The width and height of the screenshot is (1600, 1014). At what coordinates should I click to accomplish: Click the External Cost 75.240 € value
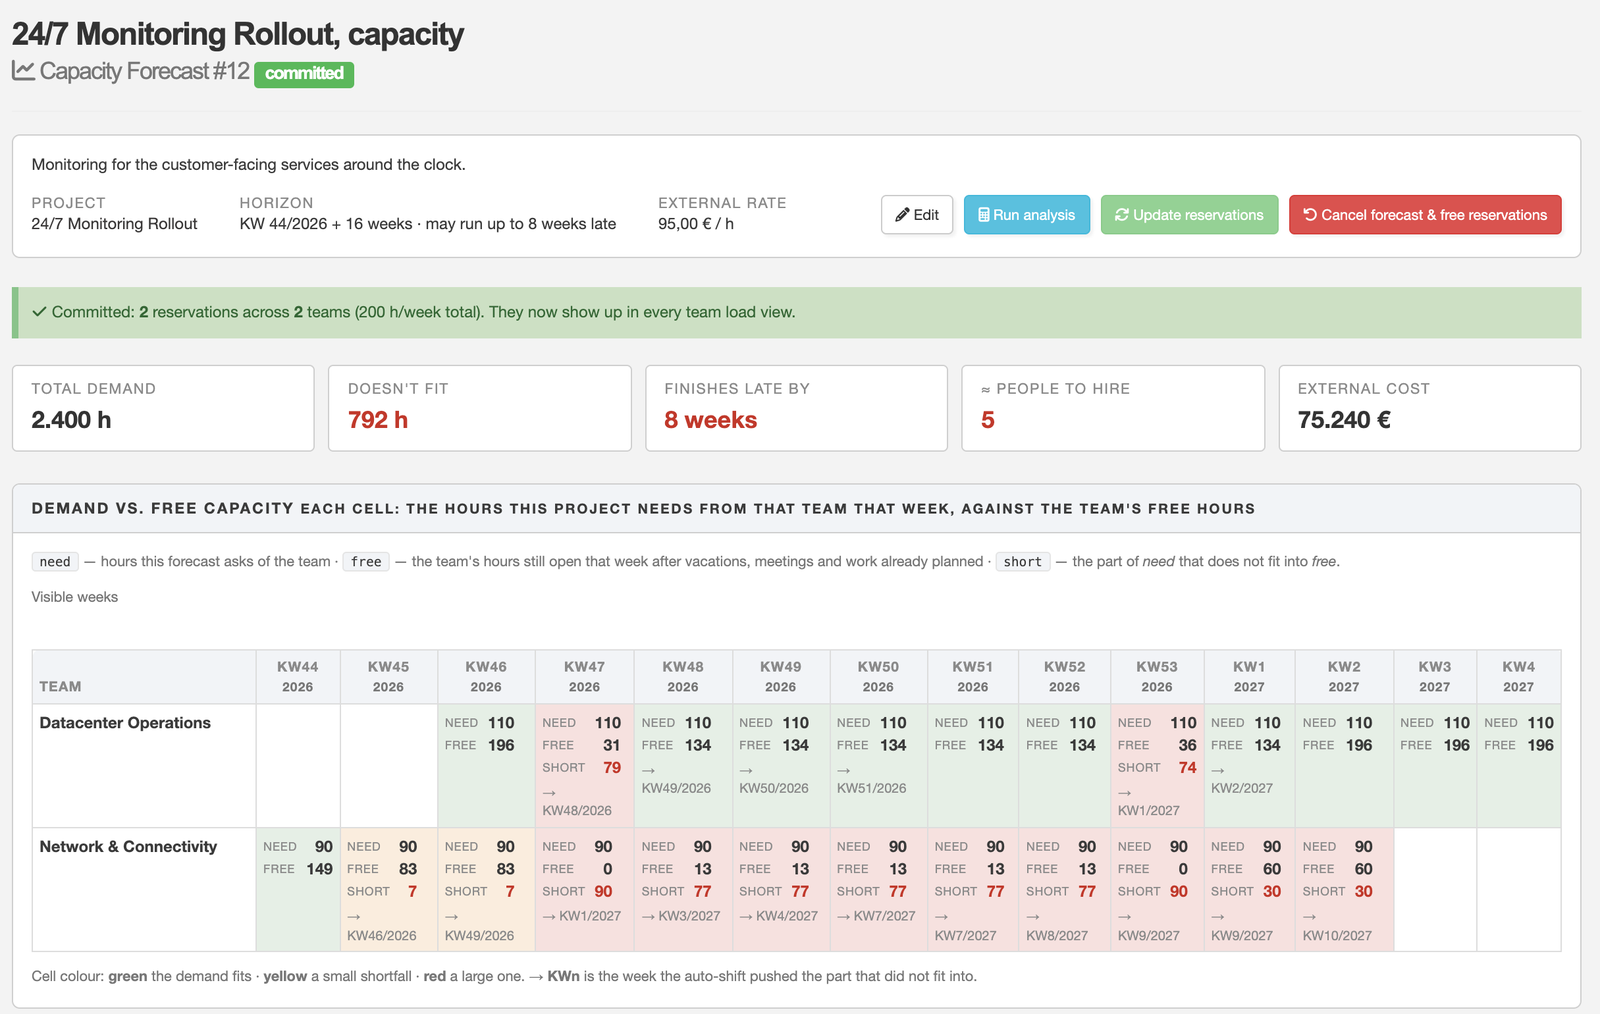click(1344, 420)
